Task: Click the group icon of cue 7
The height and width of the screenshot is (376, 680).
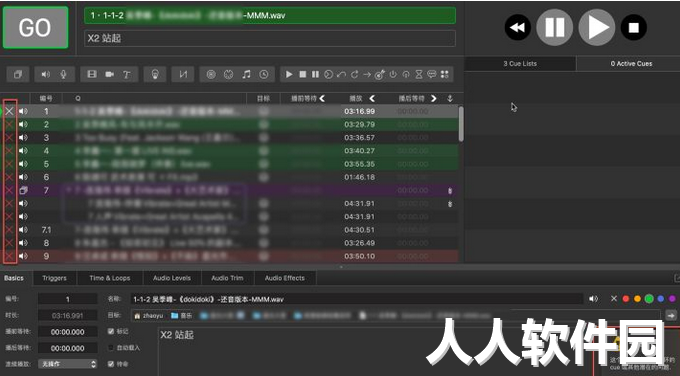Action: click(23, 190)
